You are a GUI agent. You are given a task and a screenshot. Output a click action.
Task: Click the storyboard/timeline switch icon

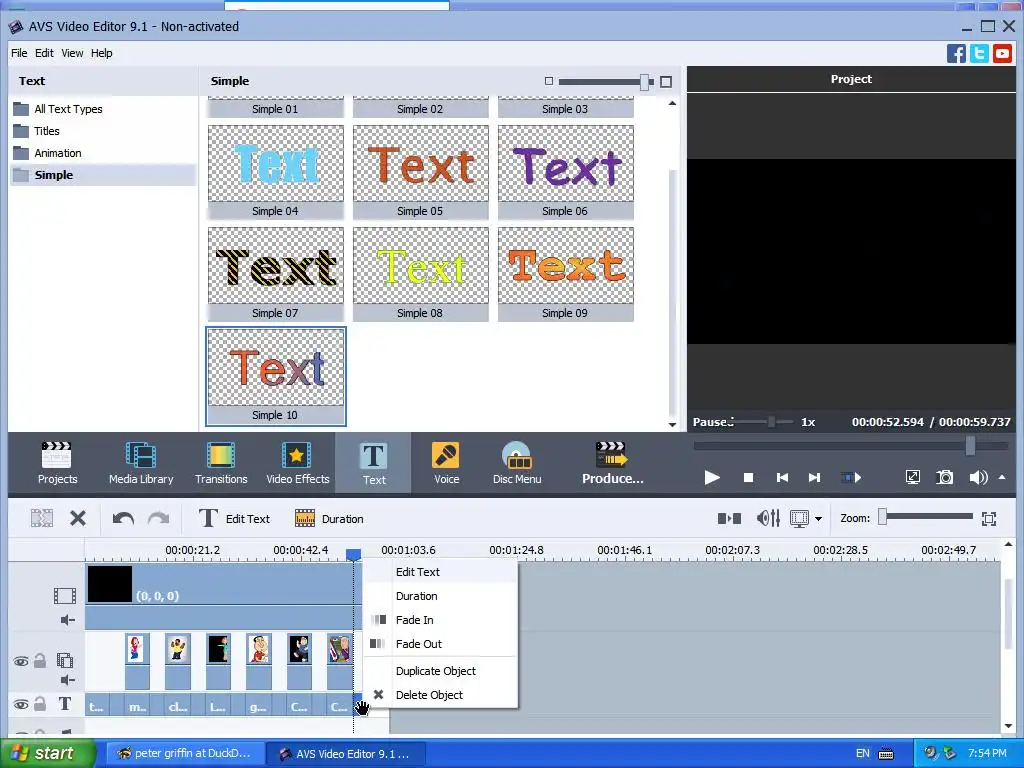pos(729,519)
